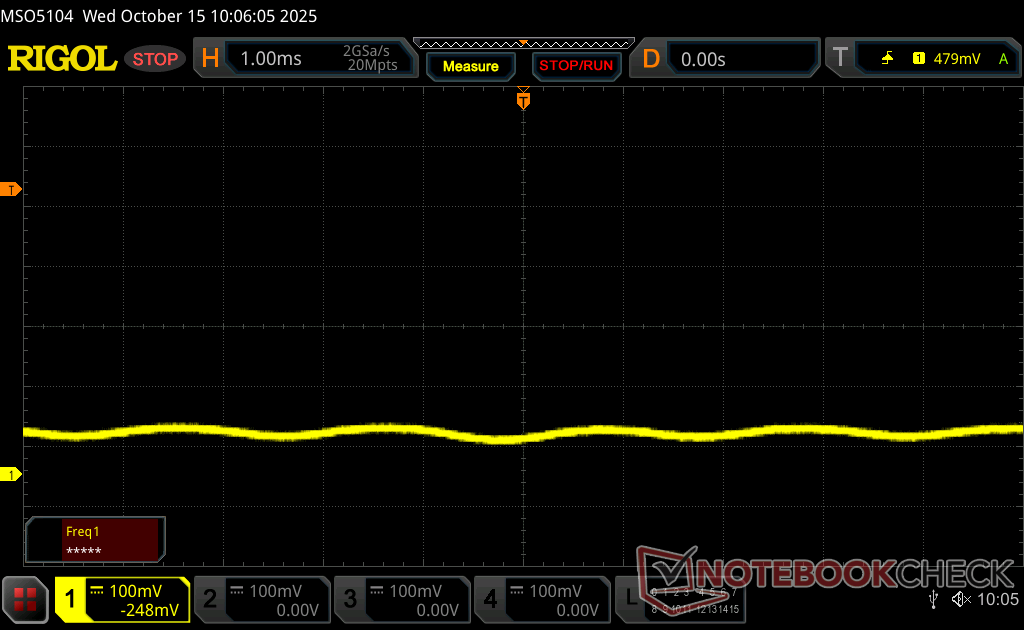Click the rising edge trigger type icon
Screen dimensions: 1024x630
tap(887, 59)
